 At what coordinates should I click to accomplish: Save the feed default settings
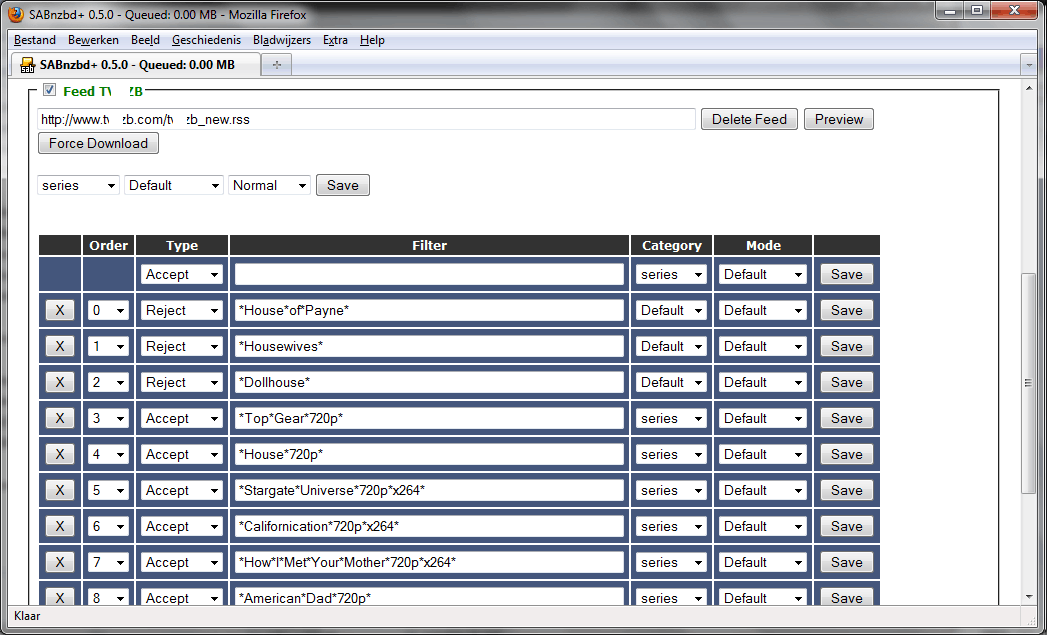click(x=343, y=186)
